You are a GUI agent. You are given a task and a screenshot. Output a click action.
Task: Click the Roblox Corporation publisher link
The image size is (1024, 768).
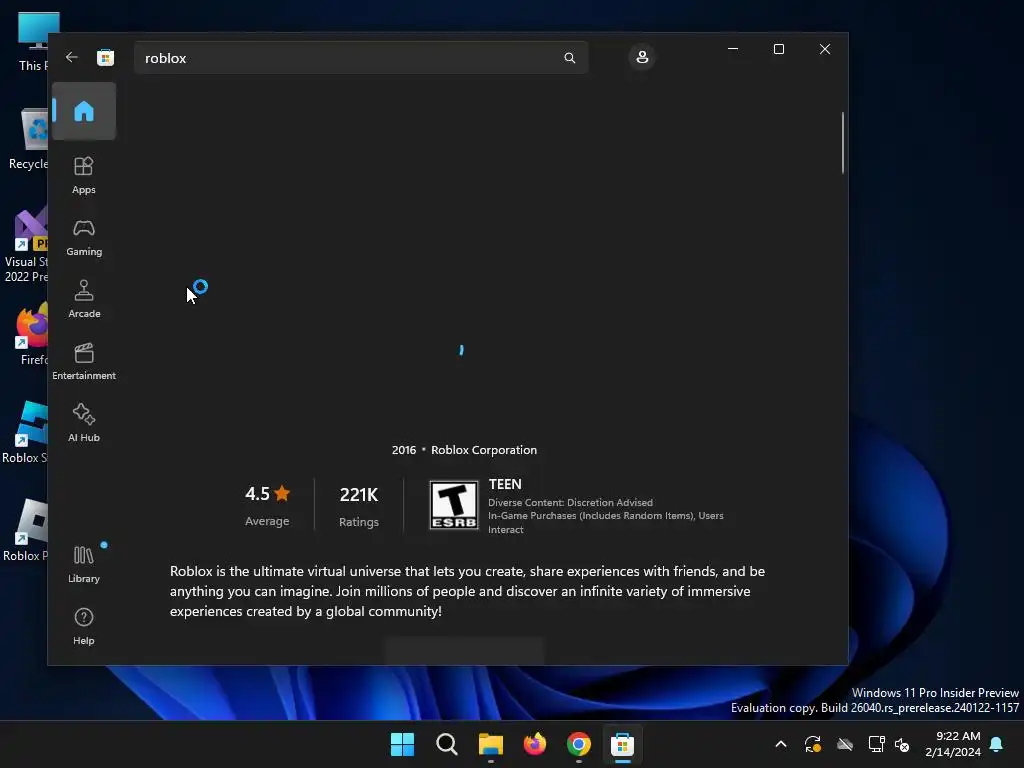(484, 450)
